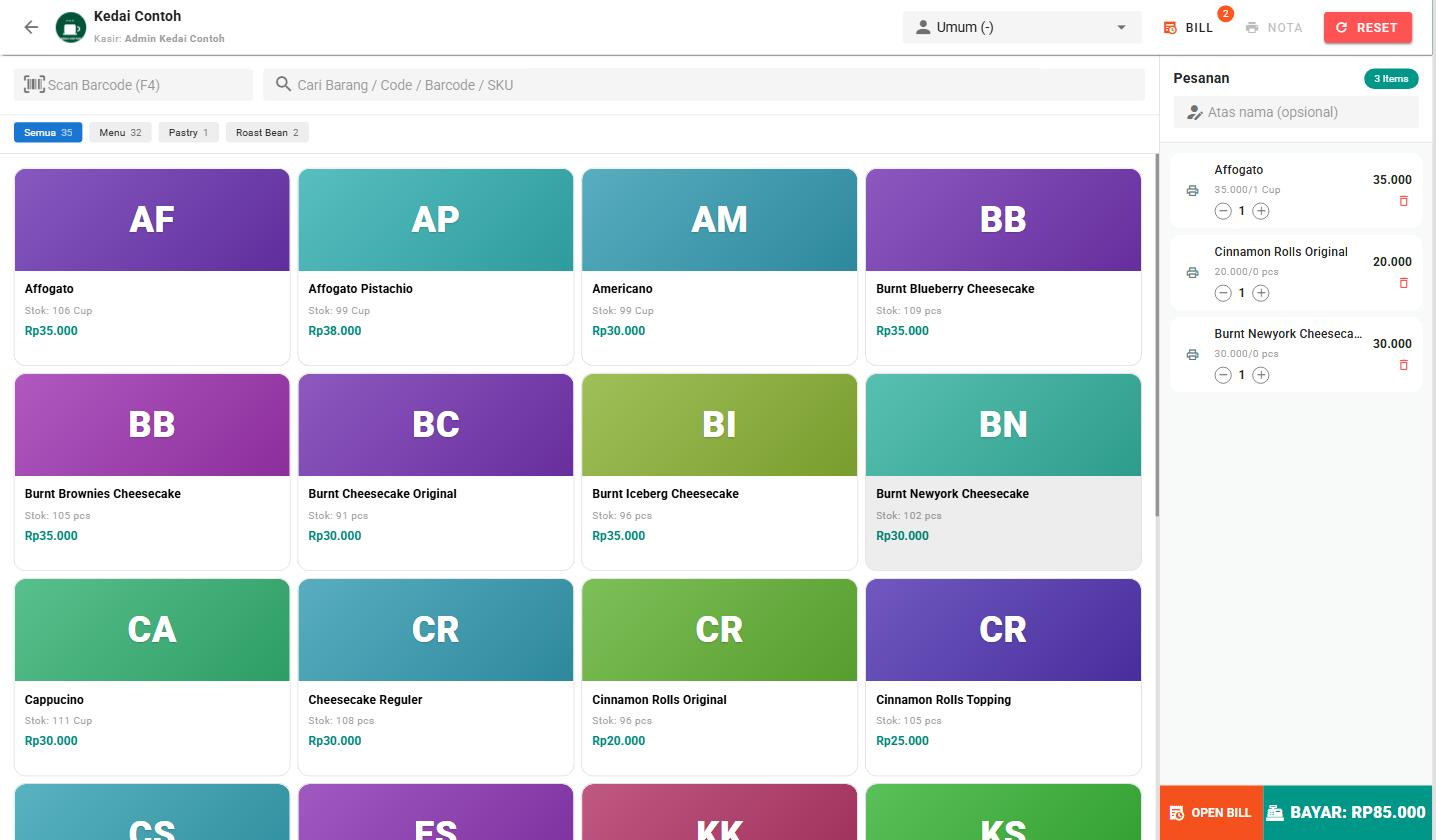This screenshot has height=840, width=1436.
Task: Remove Cinnamon Rolls Original from order
Action: [1403, 283]
